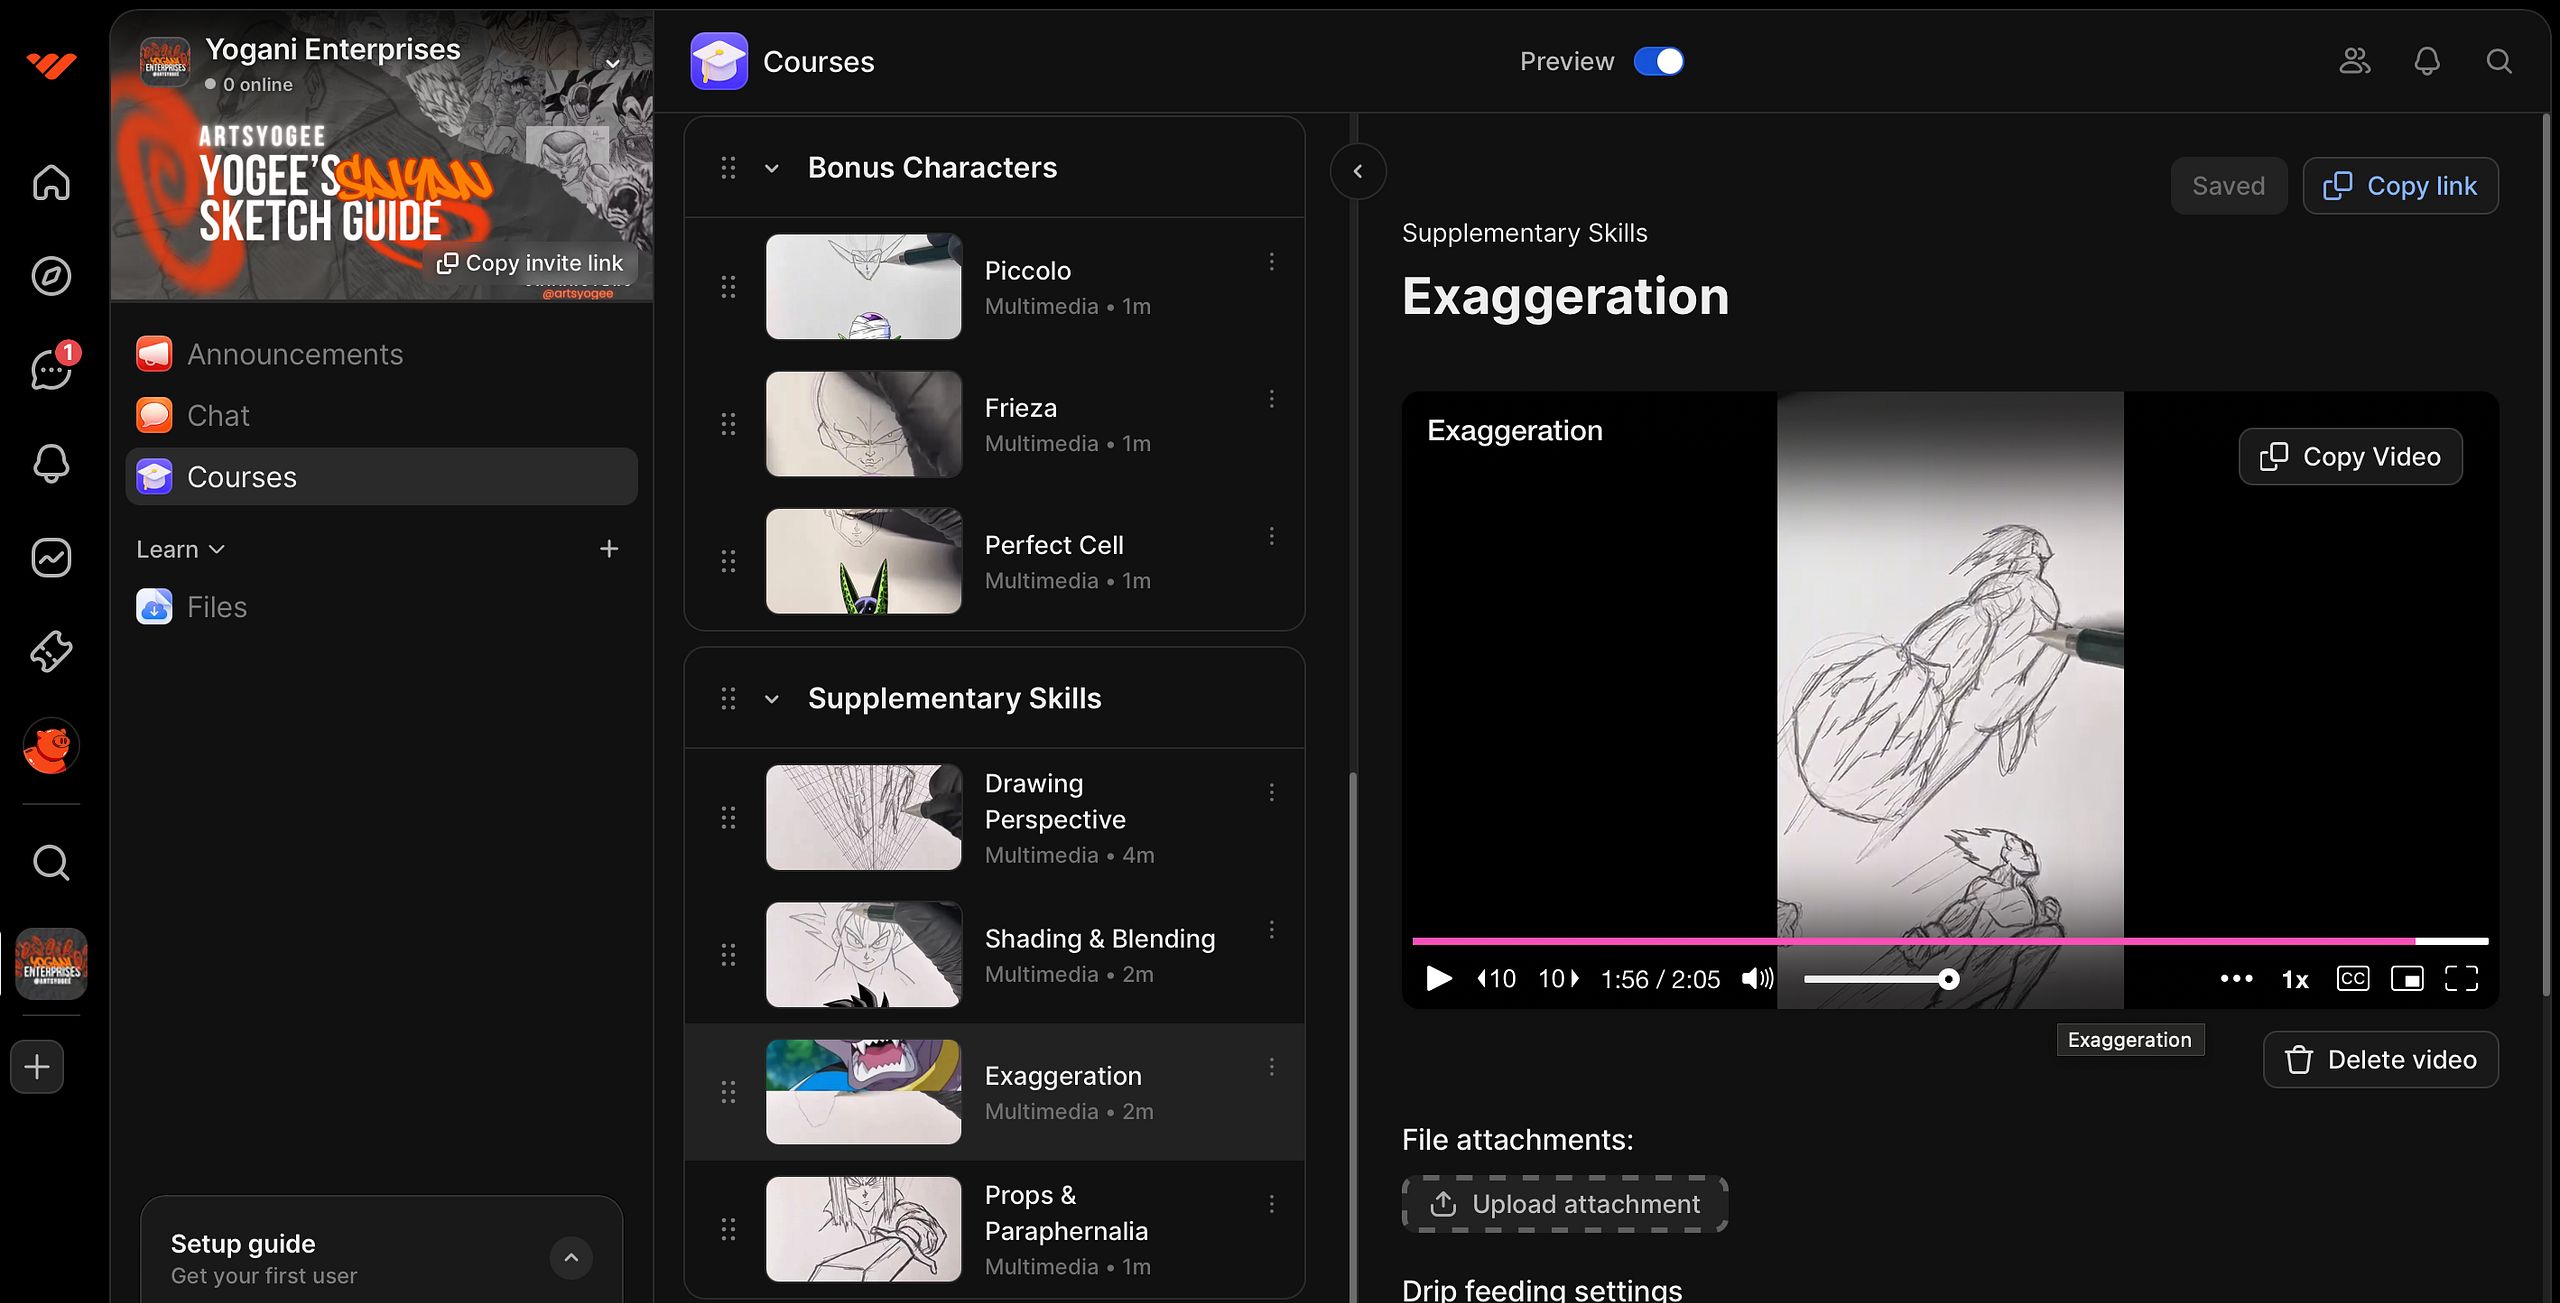Viewport: 2560px width, 1303px height.
Task: Collapse the Learn group
Action: 181,549
